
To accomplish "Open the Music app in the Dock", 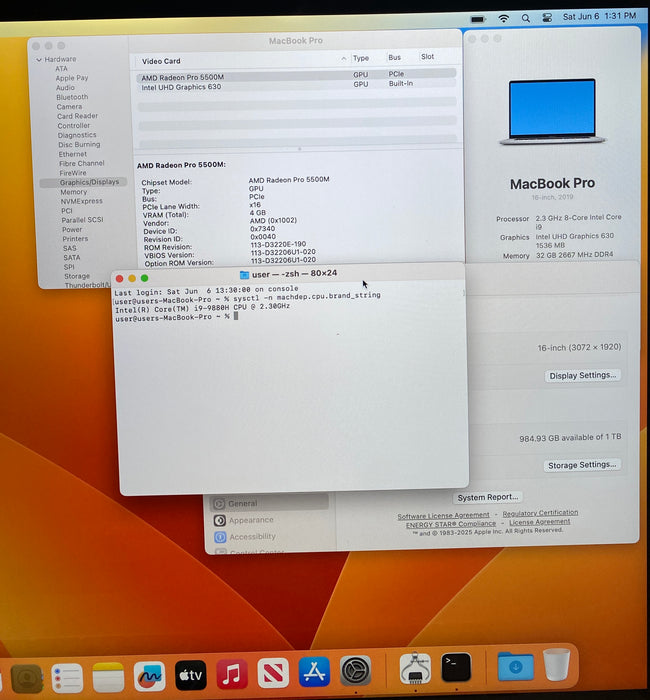I will (232, 674).
